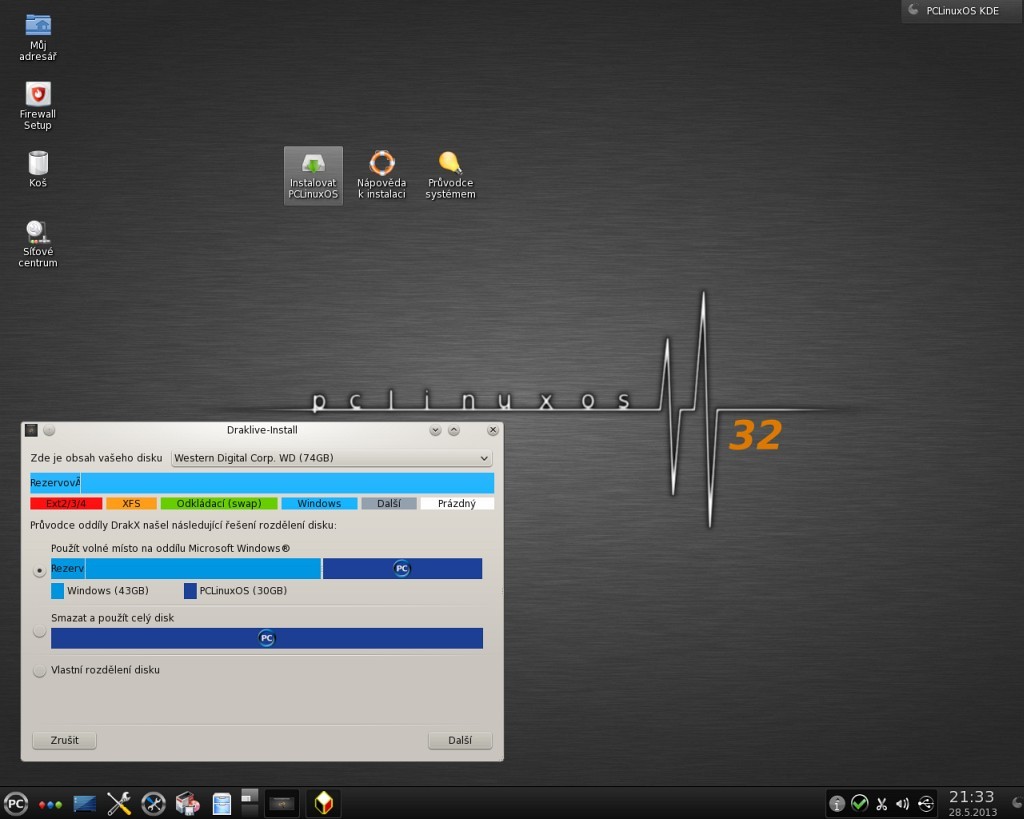
Task: Click the blue Windows legend swatch
Action: [x=319, y=504]
